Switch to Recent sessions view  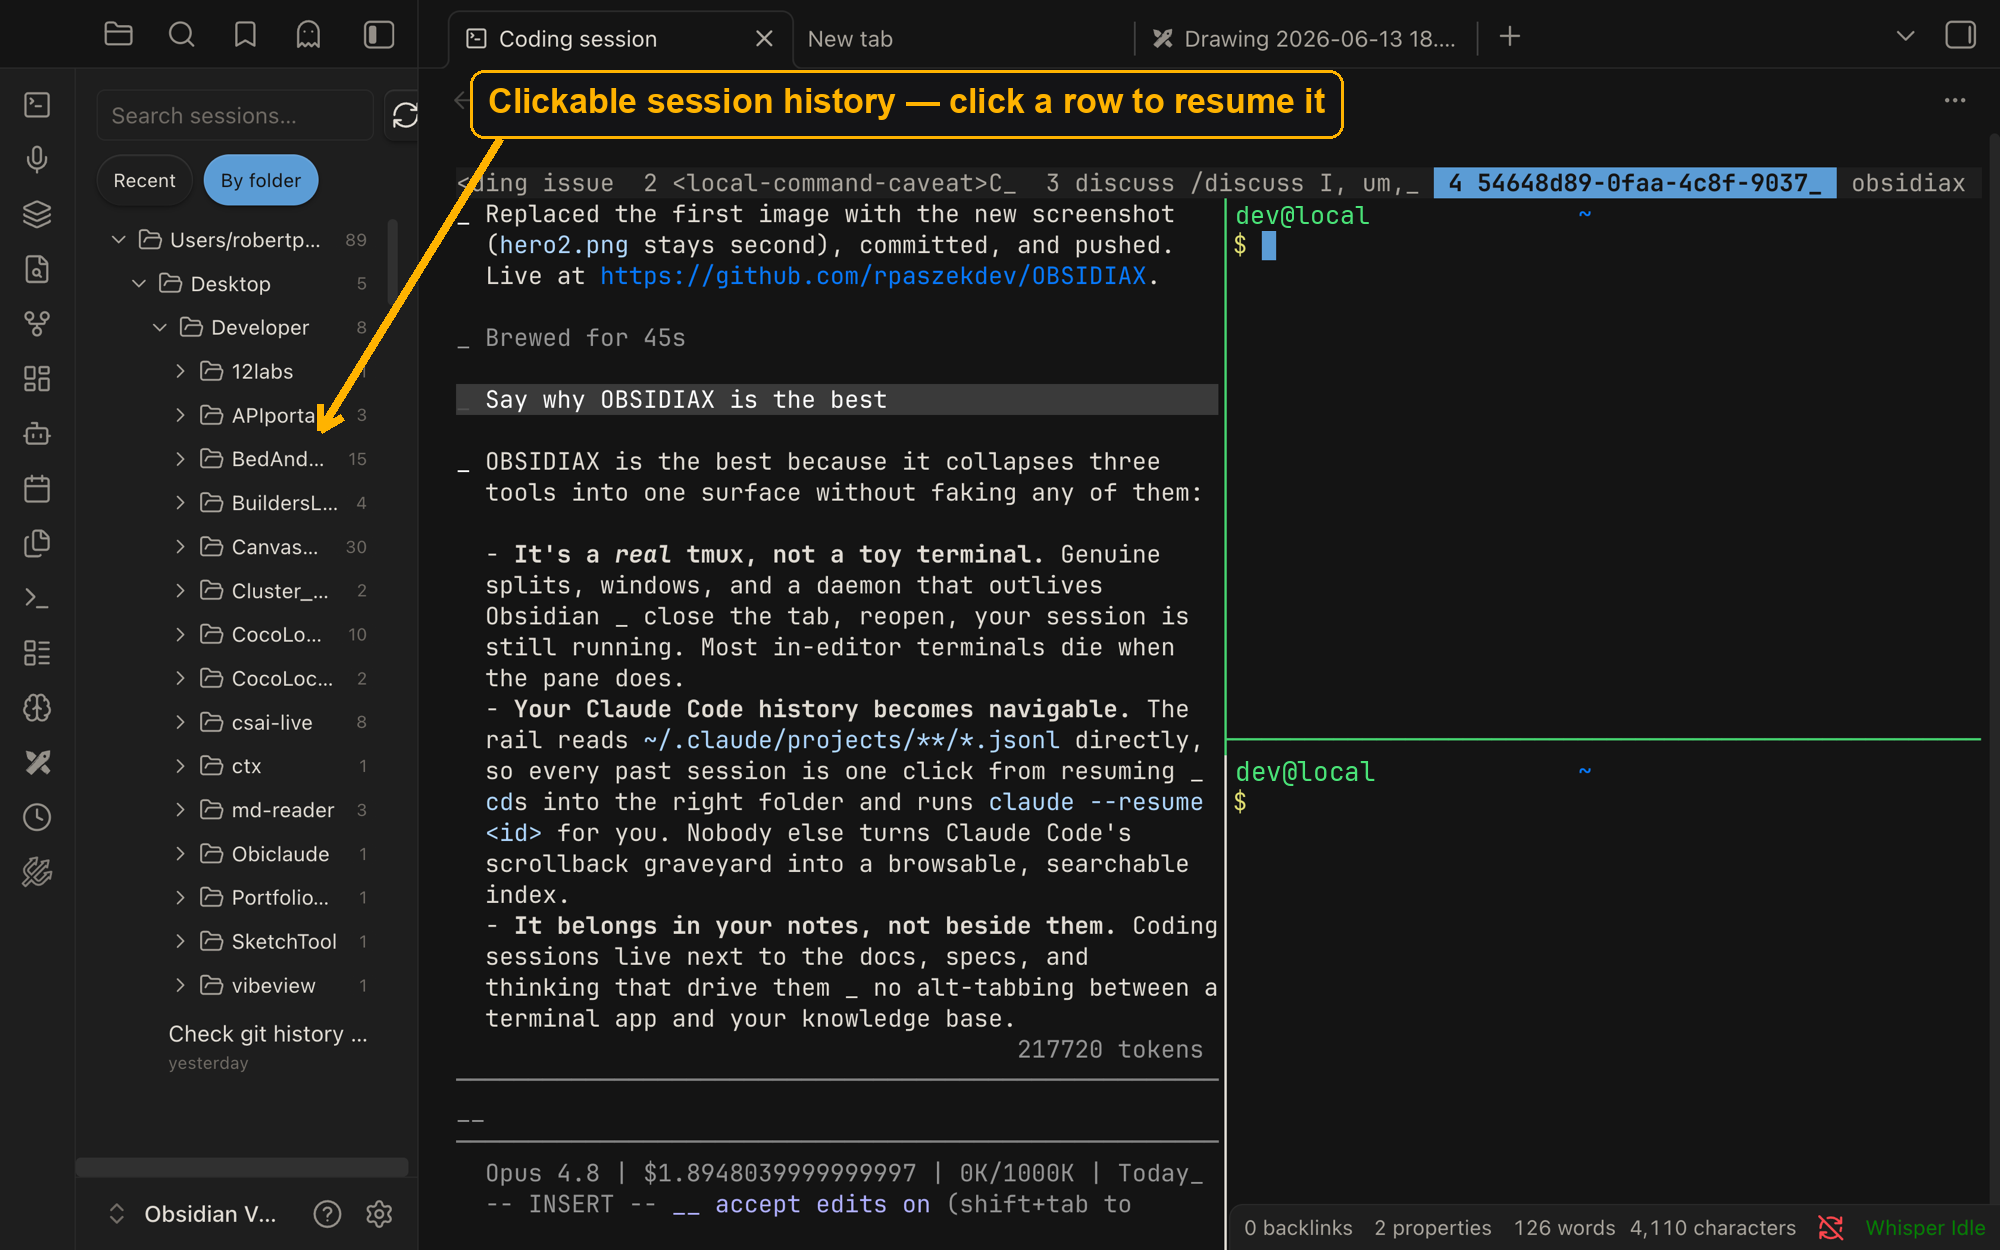point(144,180)
